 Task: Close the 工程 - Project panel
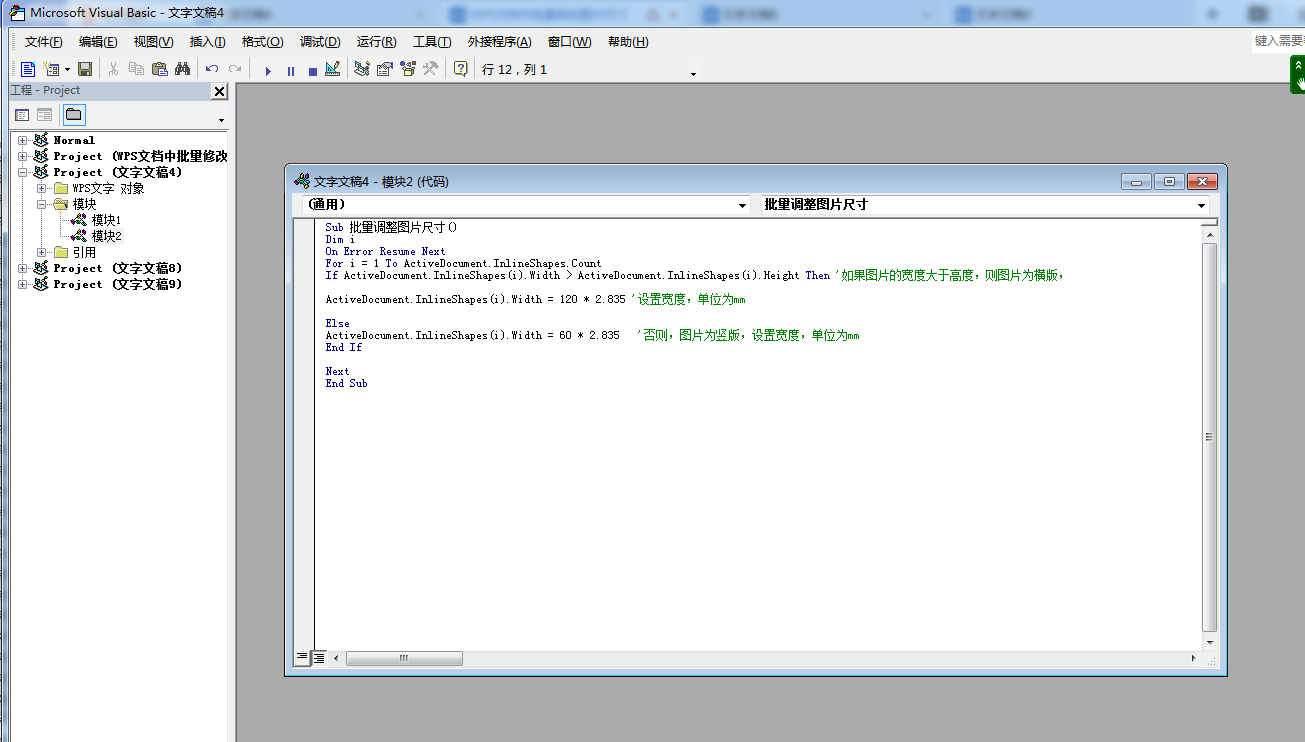[x=219, y=91]
